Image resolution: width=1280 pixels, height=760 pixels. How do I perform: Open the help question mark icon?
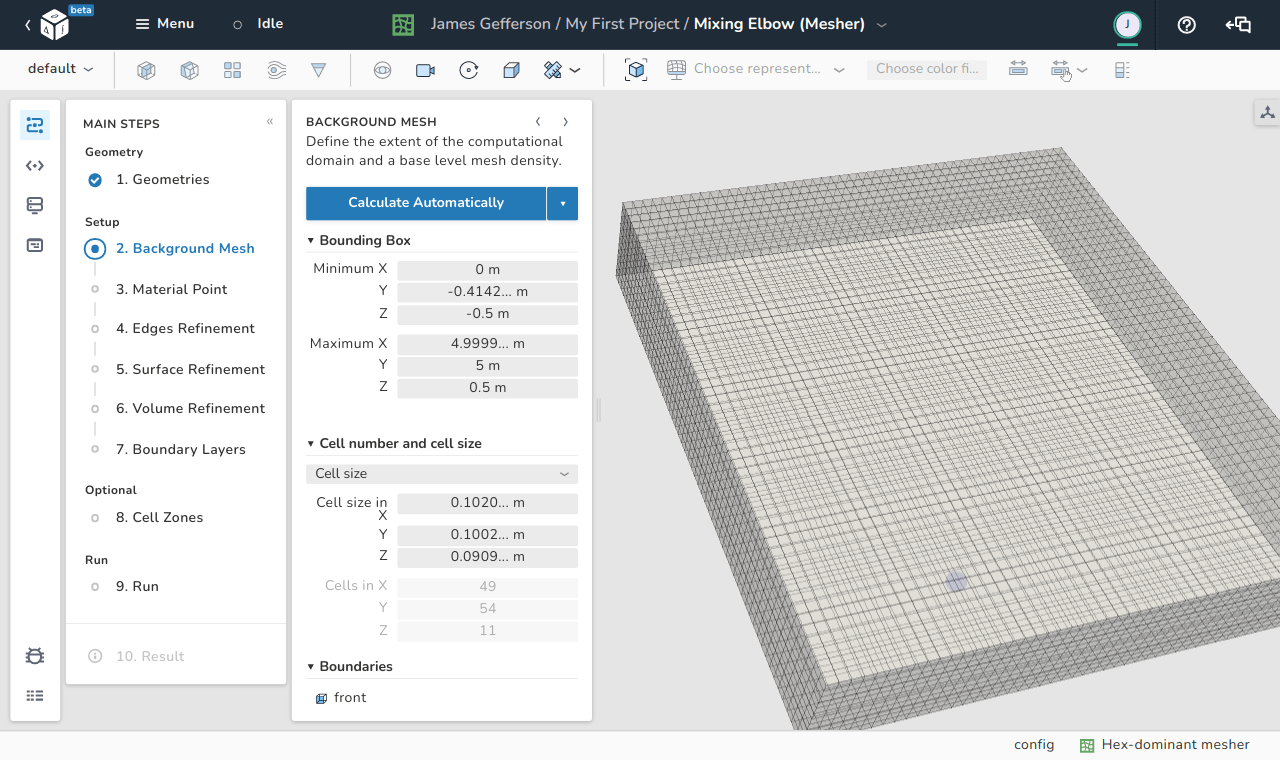[x=1187, y=25]
